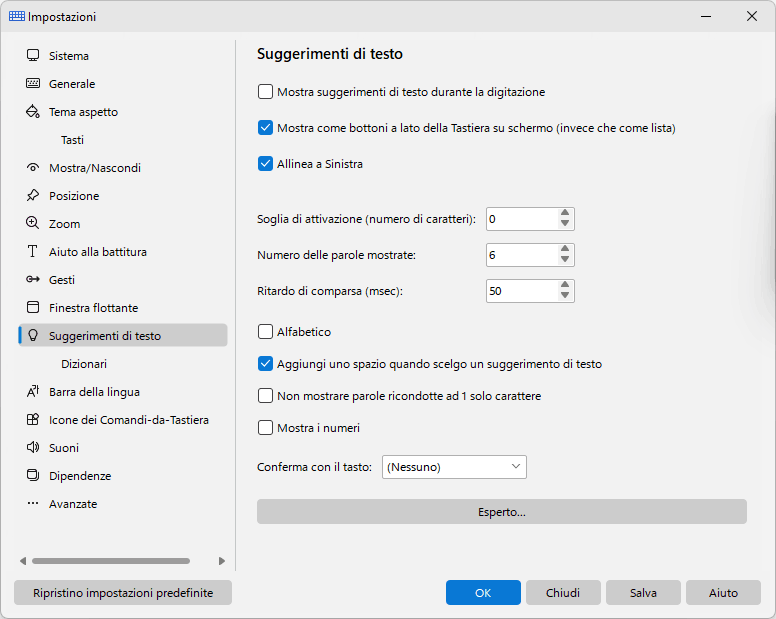Image resolution: width=776 pixels, height=619 pixels.
Task: Decrease Soglia di attivazione with down arrow
Action: 565,224
